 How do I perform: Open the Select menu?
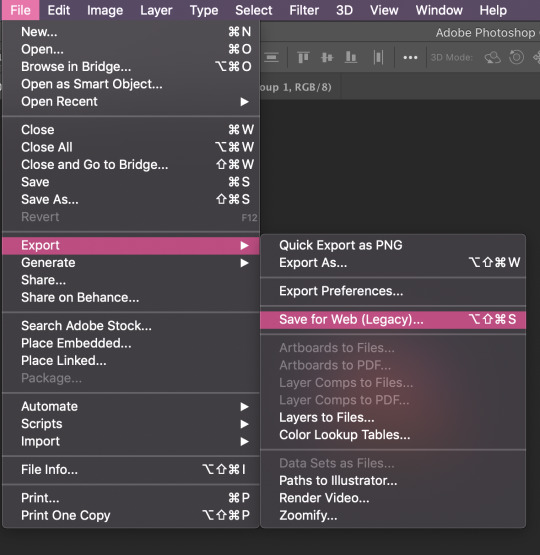pyautogui.click(x=254, y=10)
